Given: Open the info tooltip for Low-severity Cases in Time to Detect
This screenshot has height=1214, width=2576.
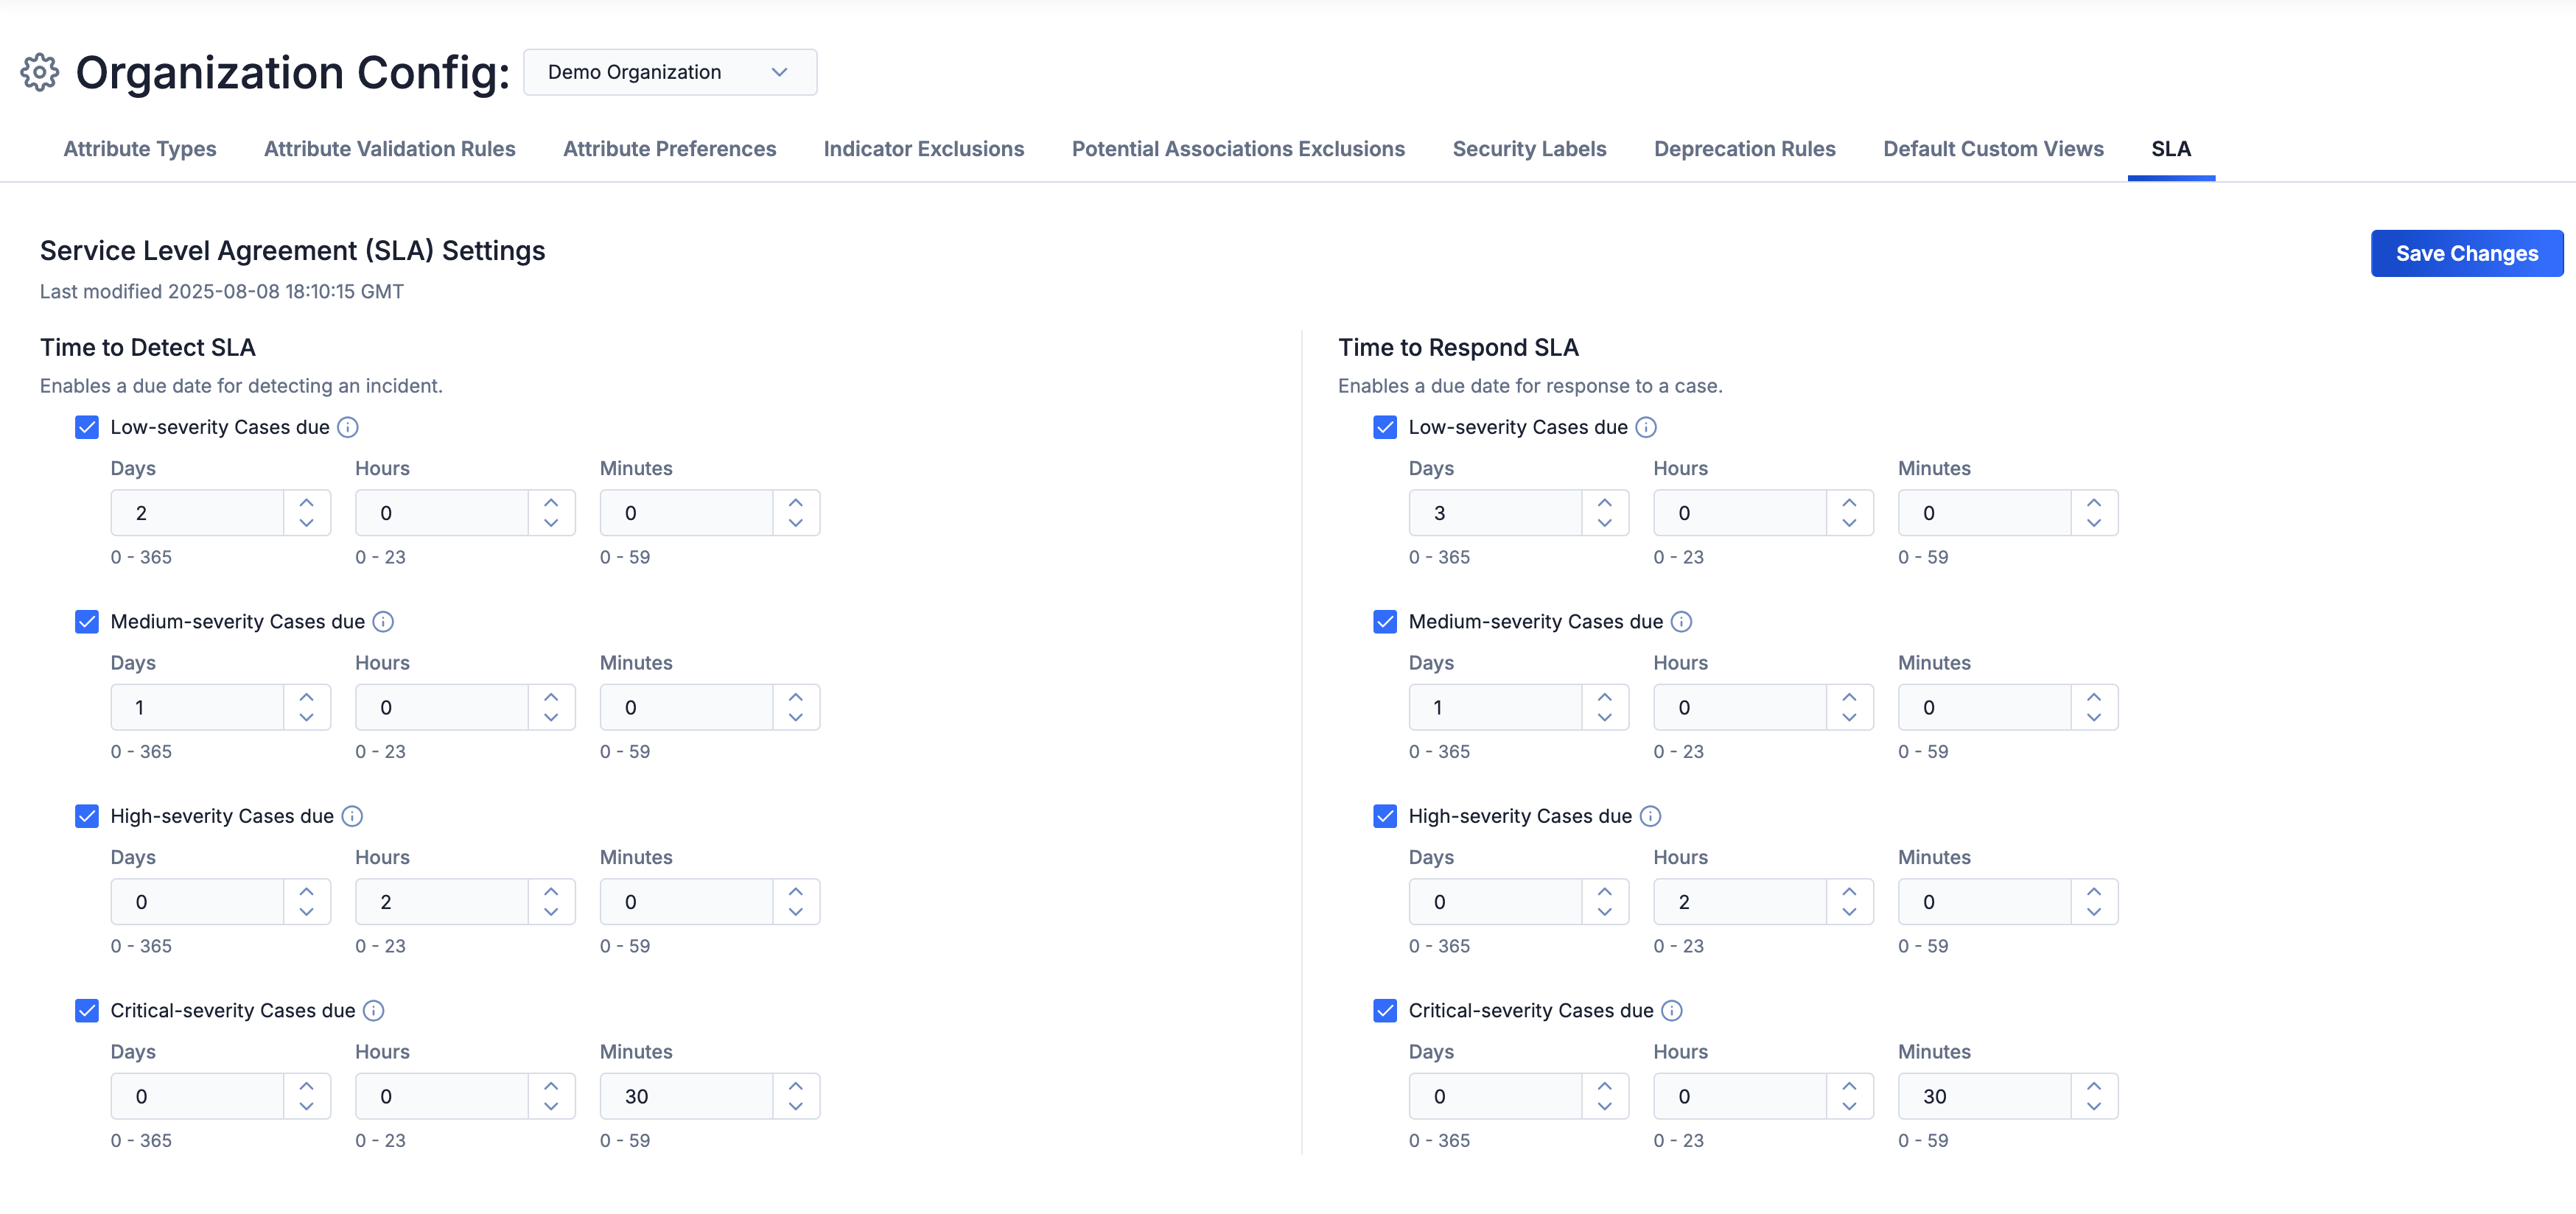Looking at the screenshot, I should point(347,427).
